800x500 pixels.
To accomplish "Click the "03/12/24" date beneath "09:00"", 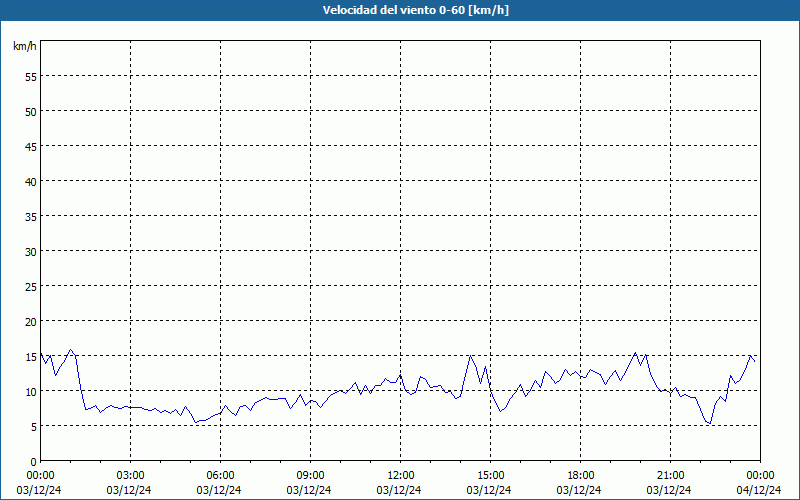I will (309, 490).
